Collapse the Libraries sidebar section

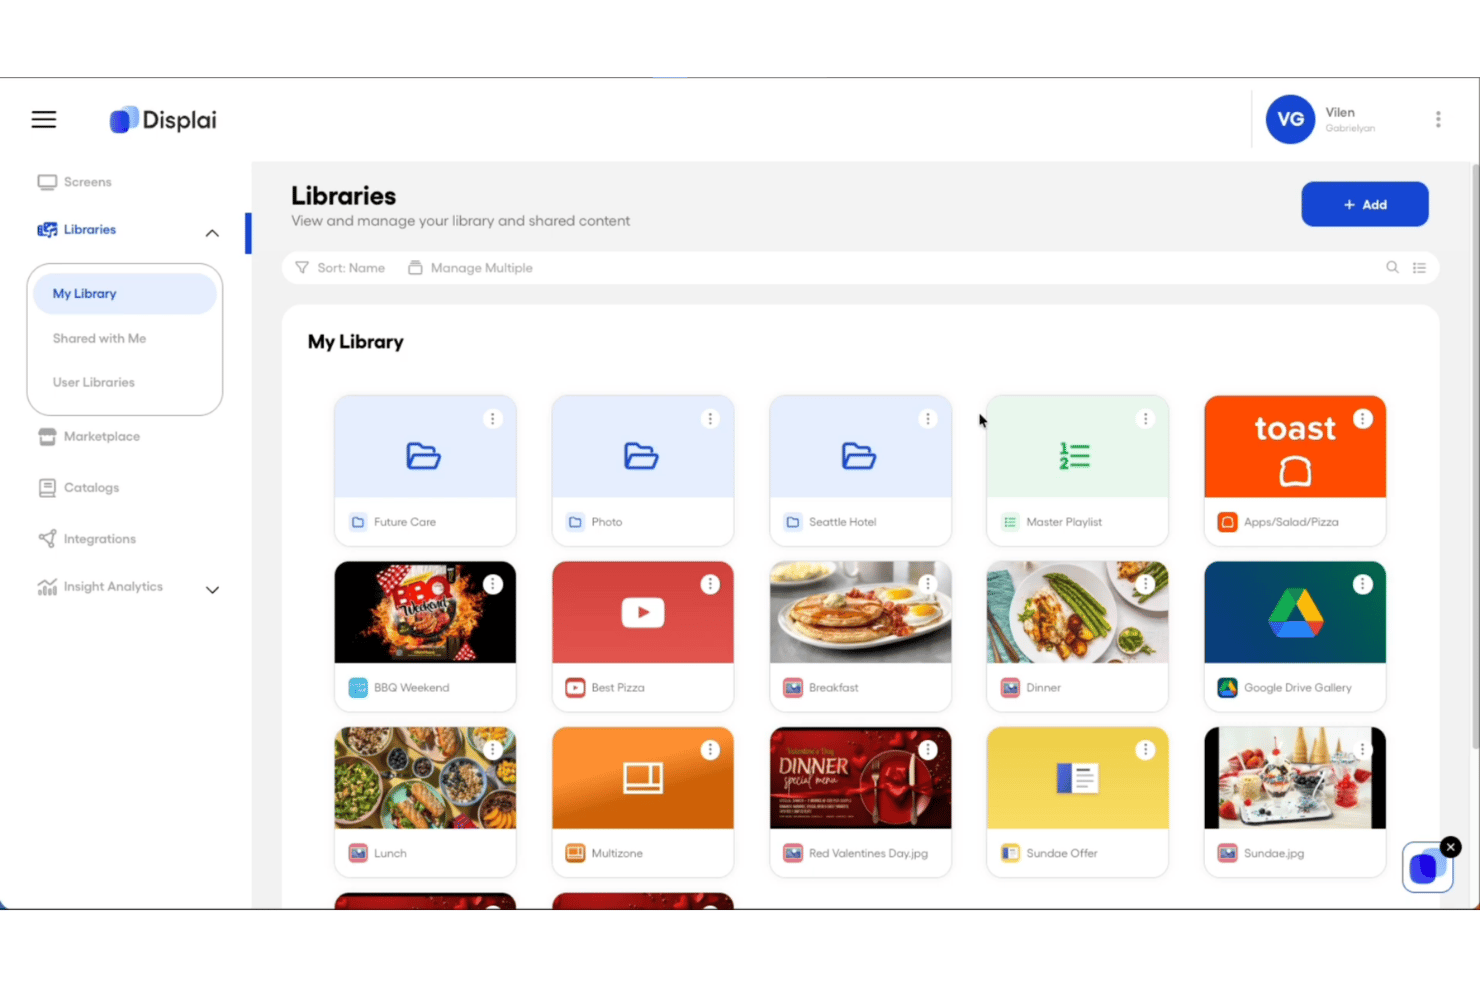pyautogui.click(x=212, y=233)
